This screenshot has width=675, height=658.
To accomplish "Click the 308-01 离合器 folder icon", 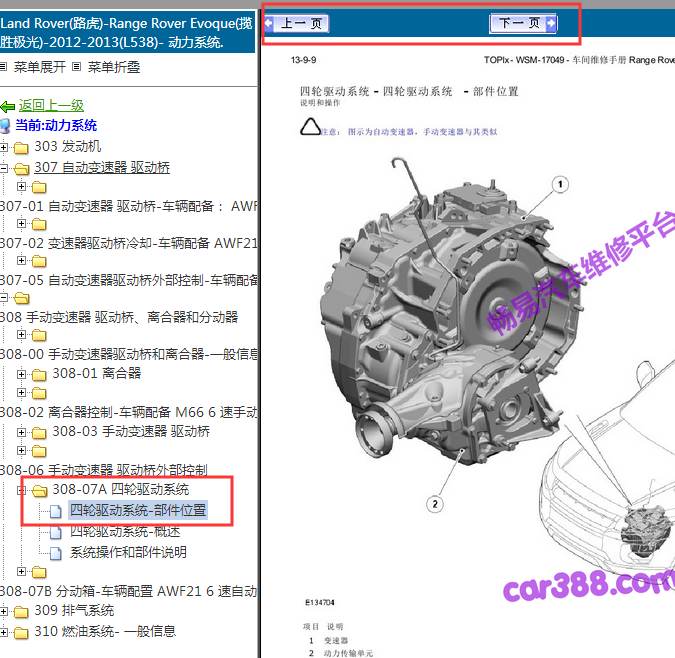I will click(39, 375).
